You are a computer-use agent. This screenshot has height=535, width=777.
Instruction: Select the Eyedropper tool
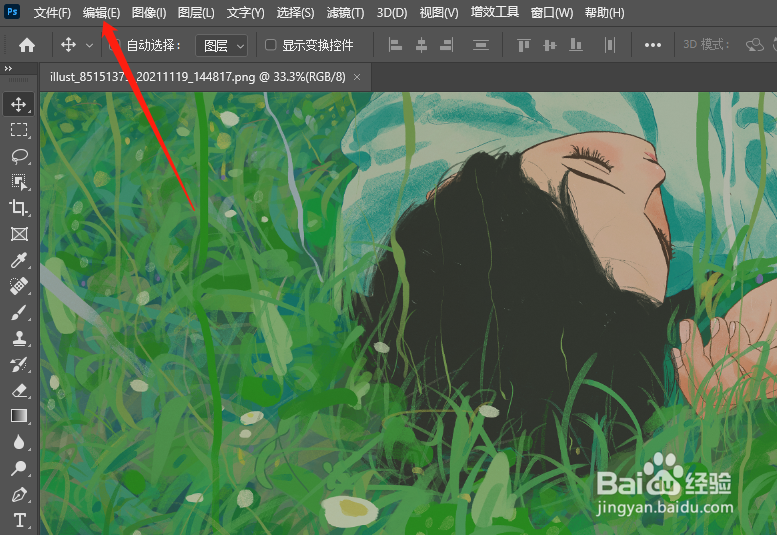click(19, 260)
